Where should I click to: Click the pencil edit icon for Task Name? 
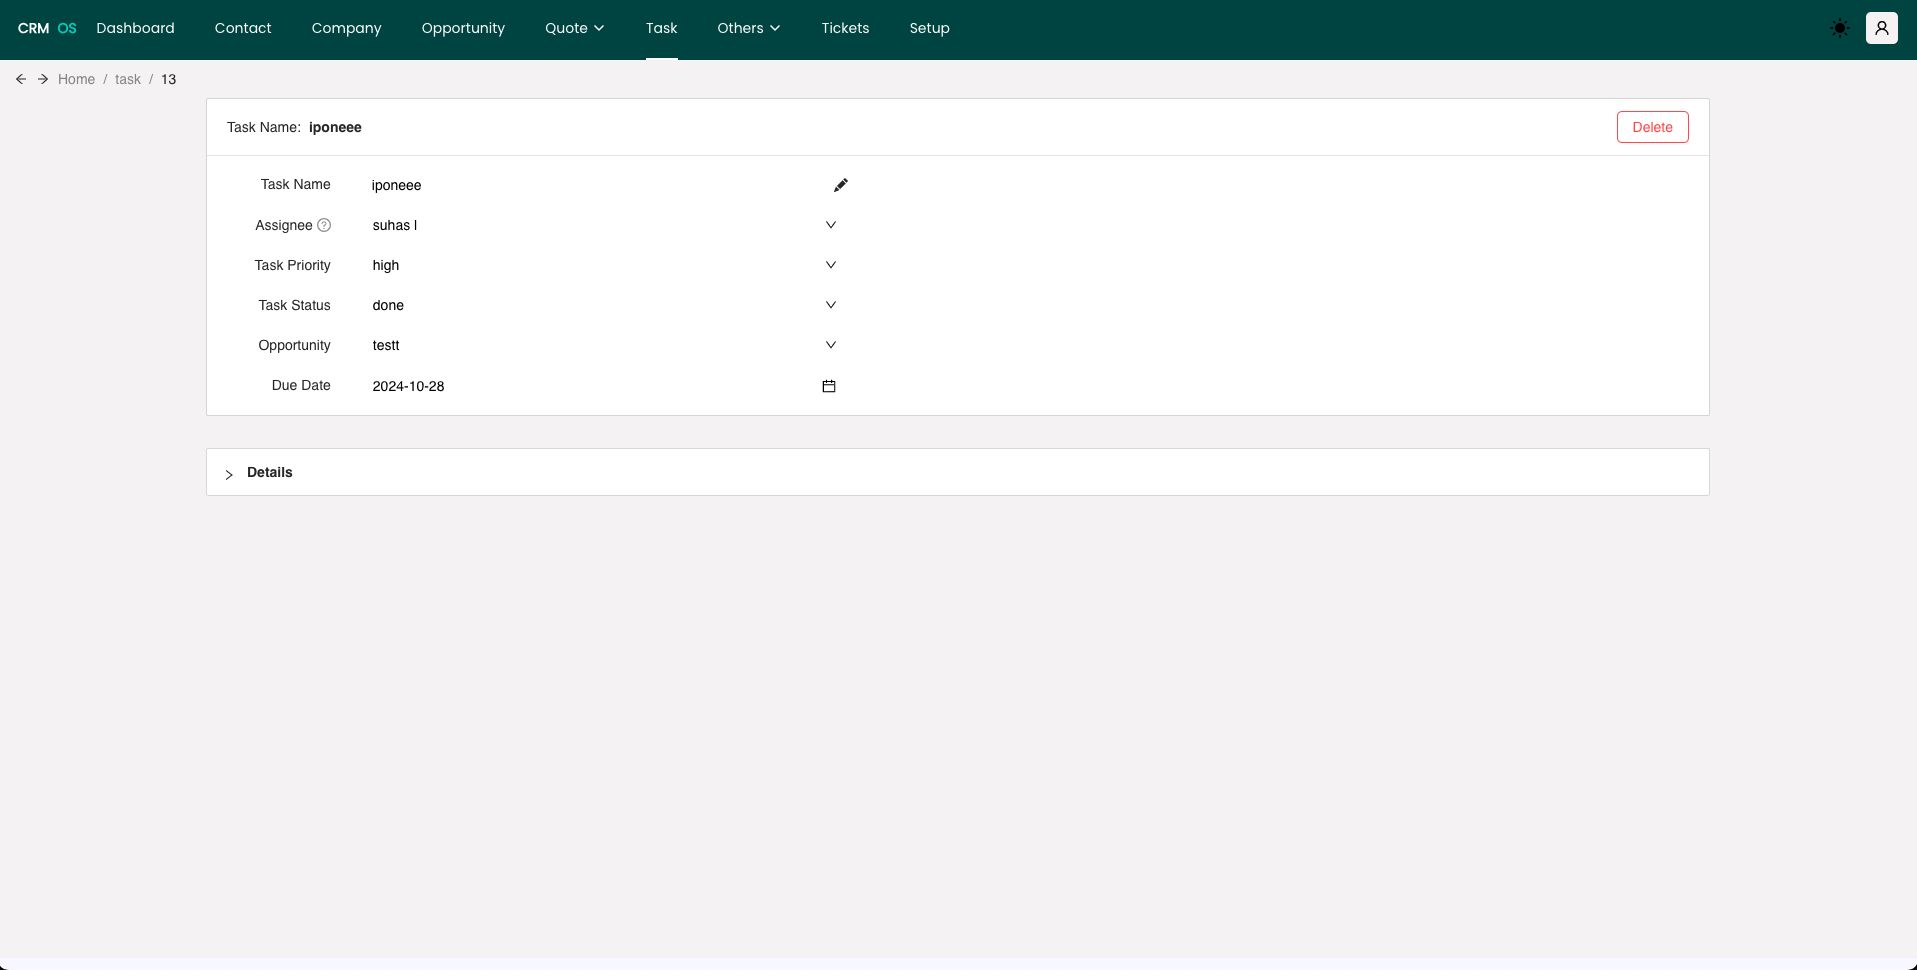coord(840,185)
